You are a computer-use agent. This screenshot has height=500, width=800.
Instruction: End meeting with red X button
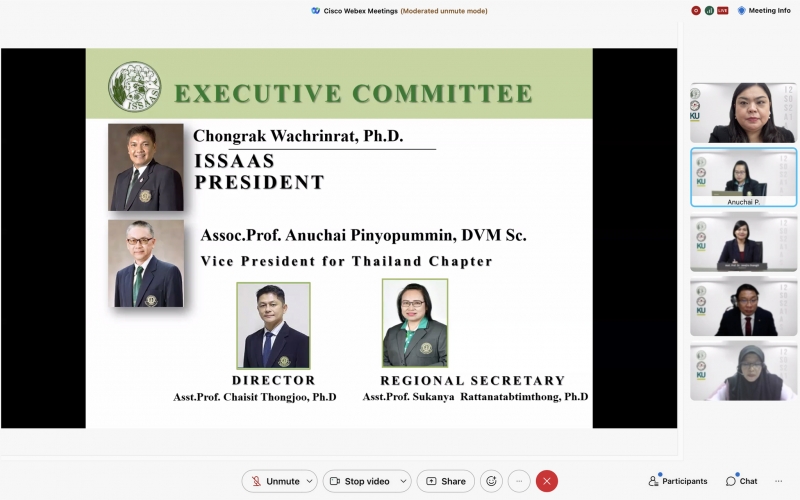click(x=547, y=481)
